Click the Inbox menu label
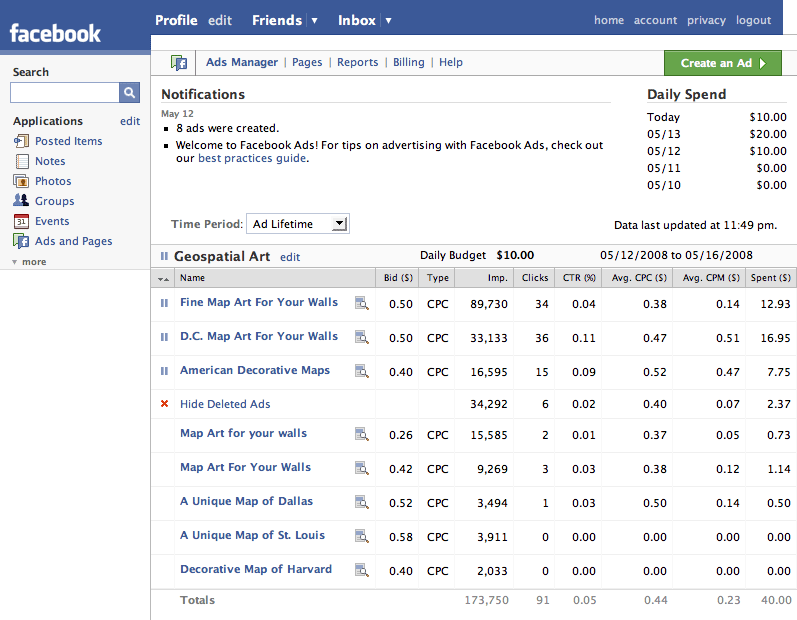The image size is (797, 620). 357,20
